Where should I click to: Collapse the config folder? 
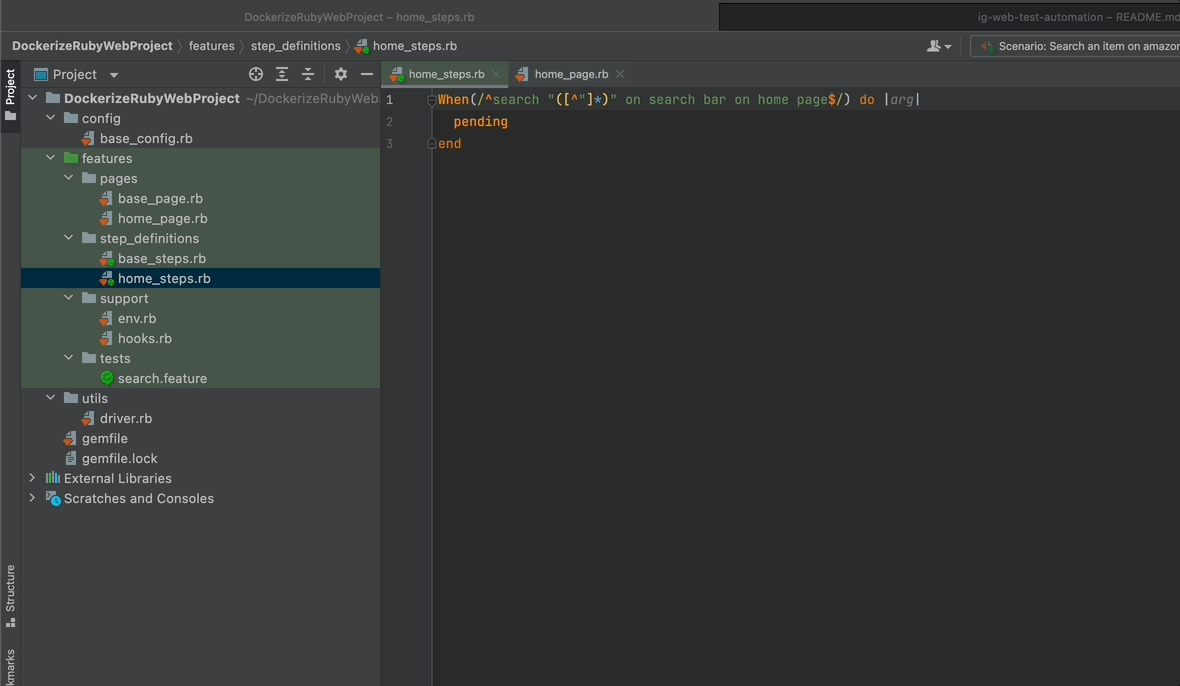(50, 118)
